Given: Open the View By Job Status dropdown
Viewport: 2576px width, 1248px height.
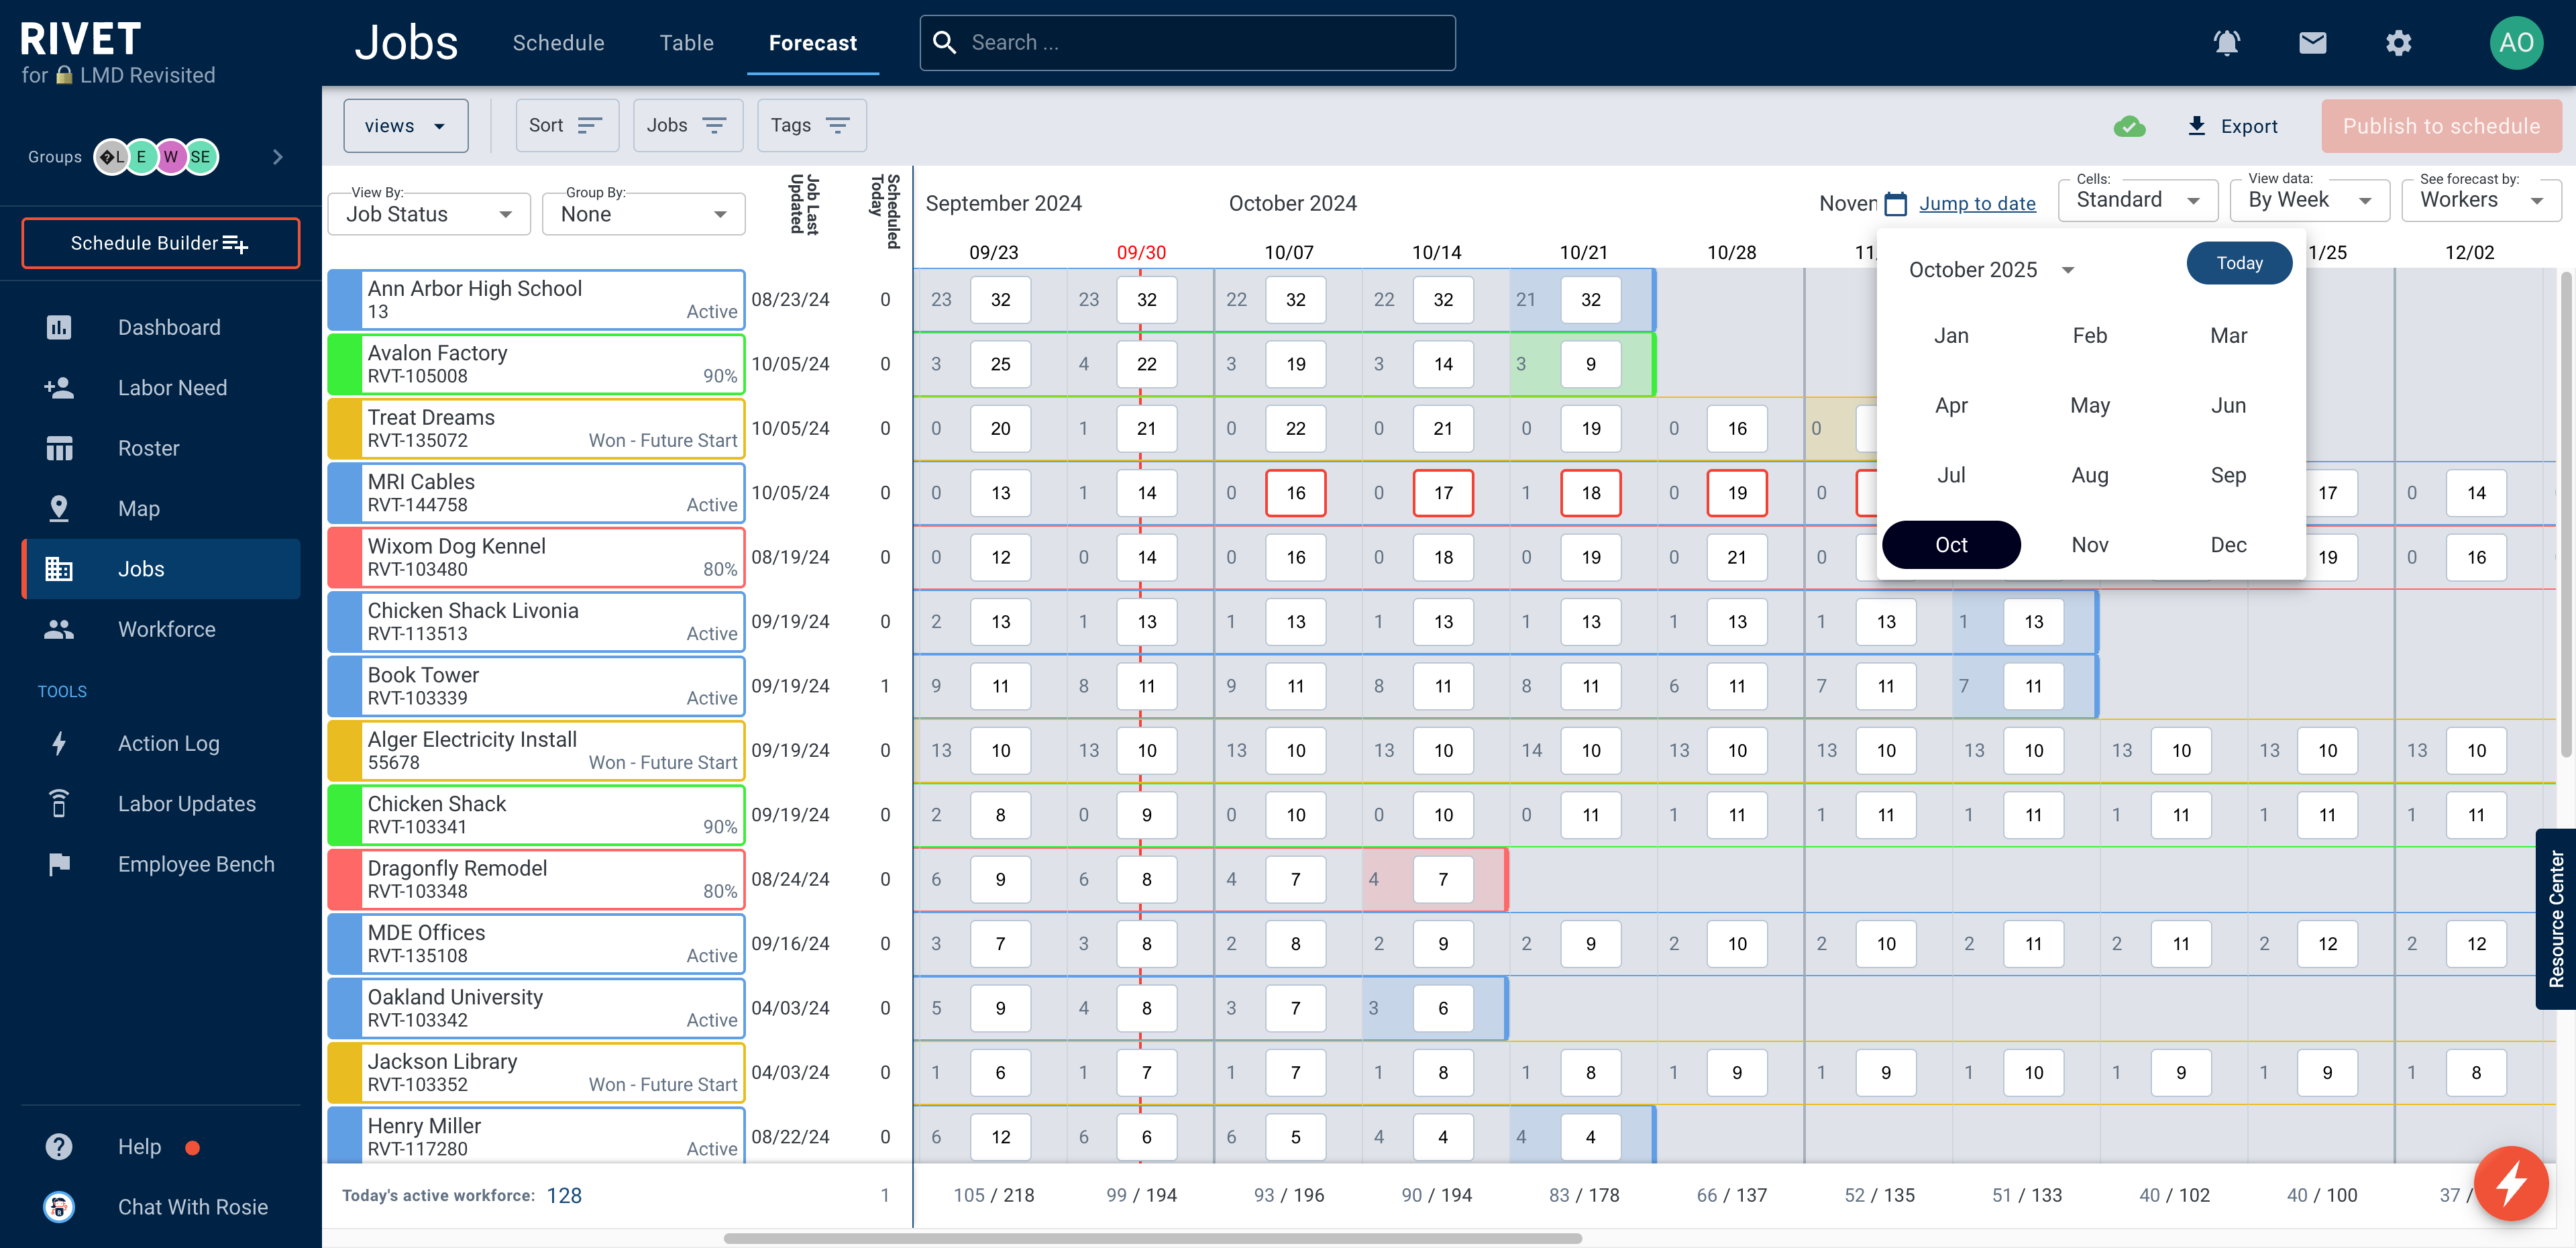Looking at the screenshot, I should [x=429, y=214].
